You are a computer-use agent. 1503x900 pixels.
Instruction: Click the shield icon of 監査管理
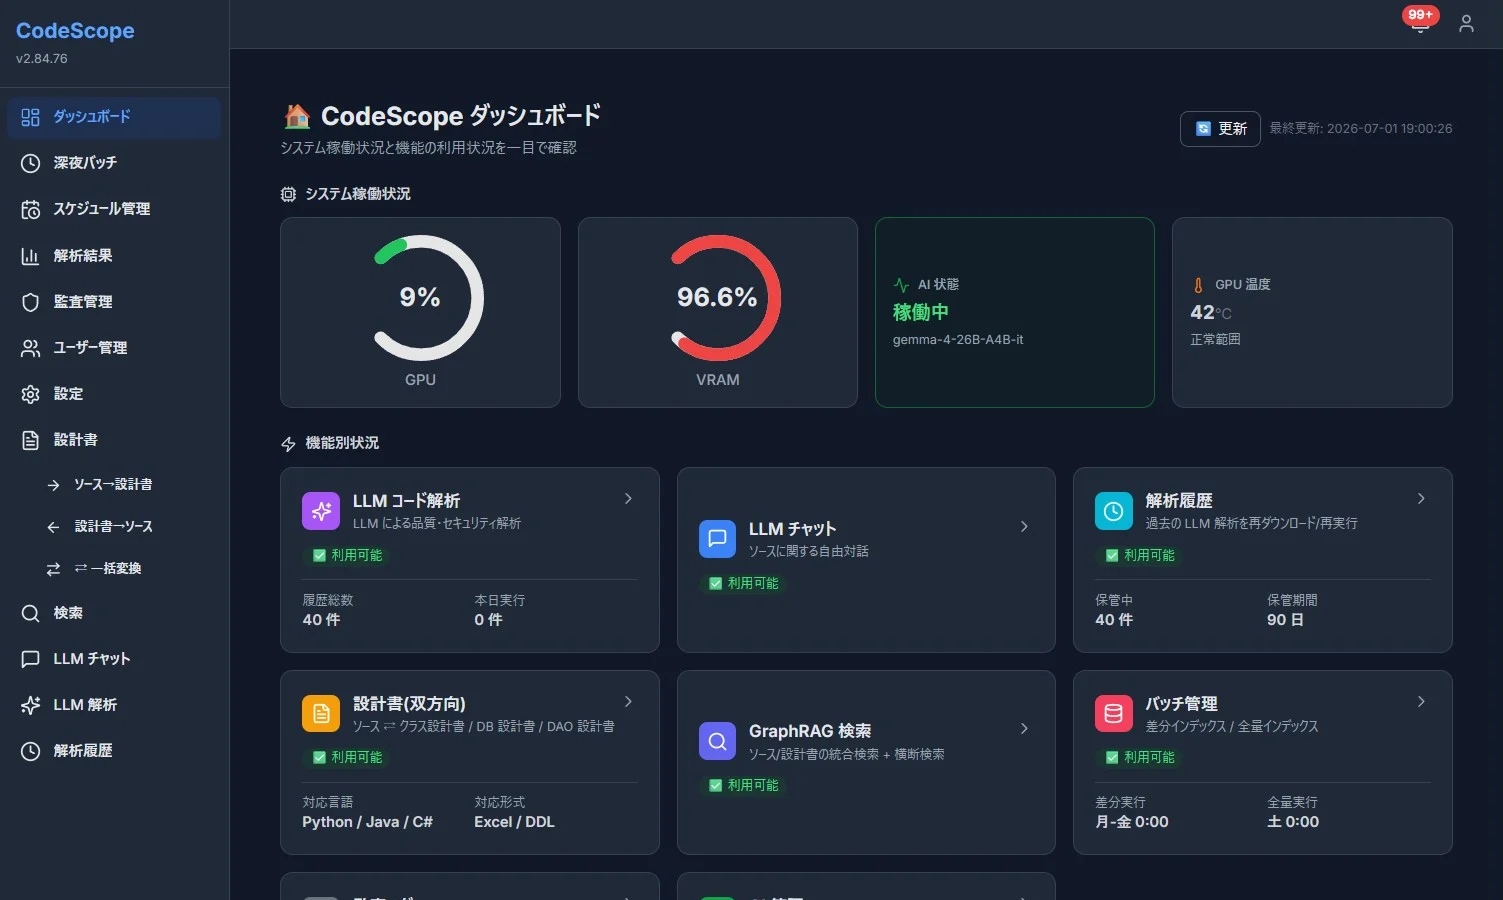tap(30, 302)
